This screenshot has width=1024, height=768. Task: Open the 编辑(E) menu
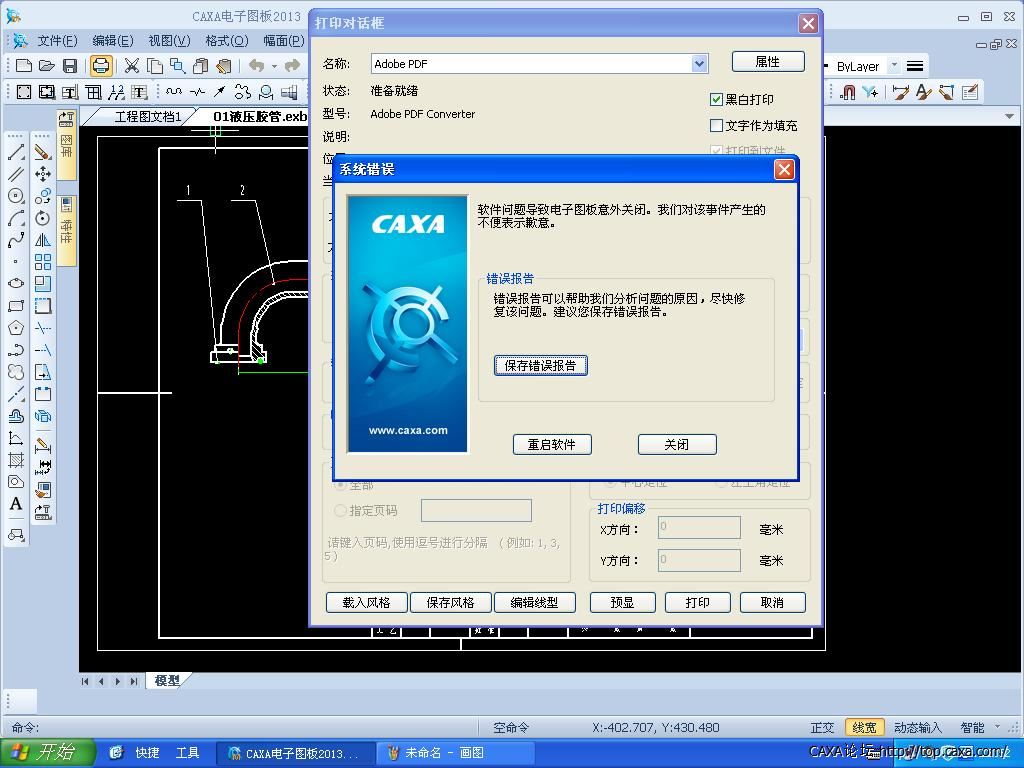(x=113, y=40)
